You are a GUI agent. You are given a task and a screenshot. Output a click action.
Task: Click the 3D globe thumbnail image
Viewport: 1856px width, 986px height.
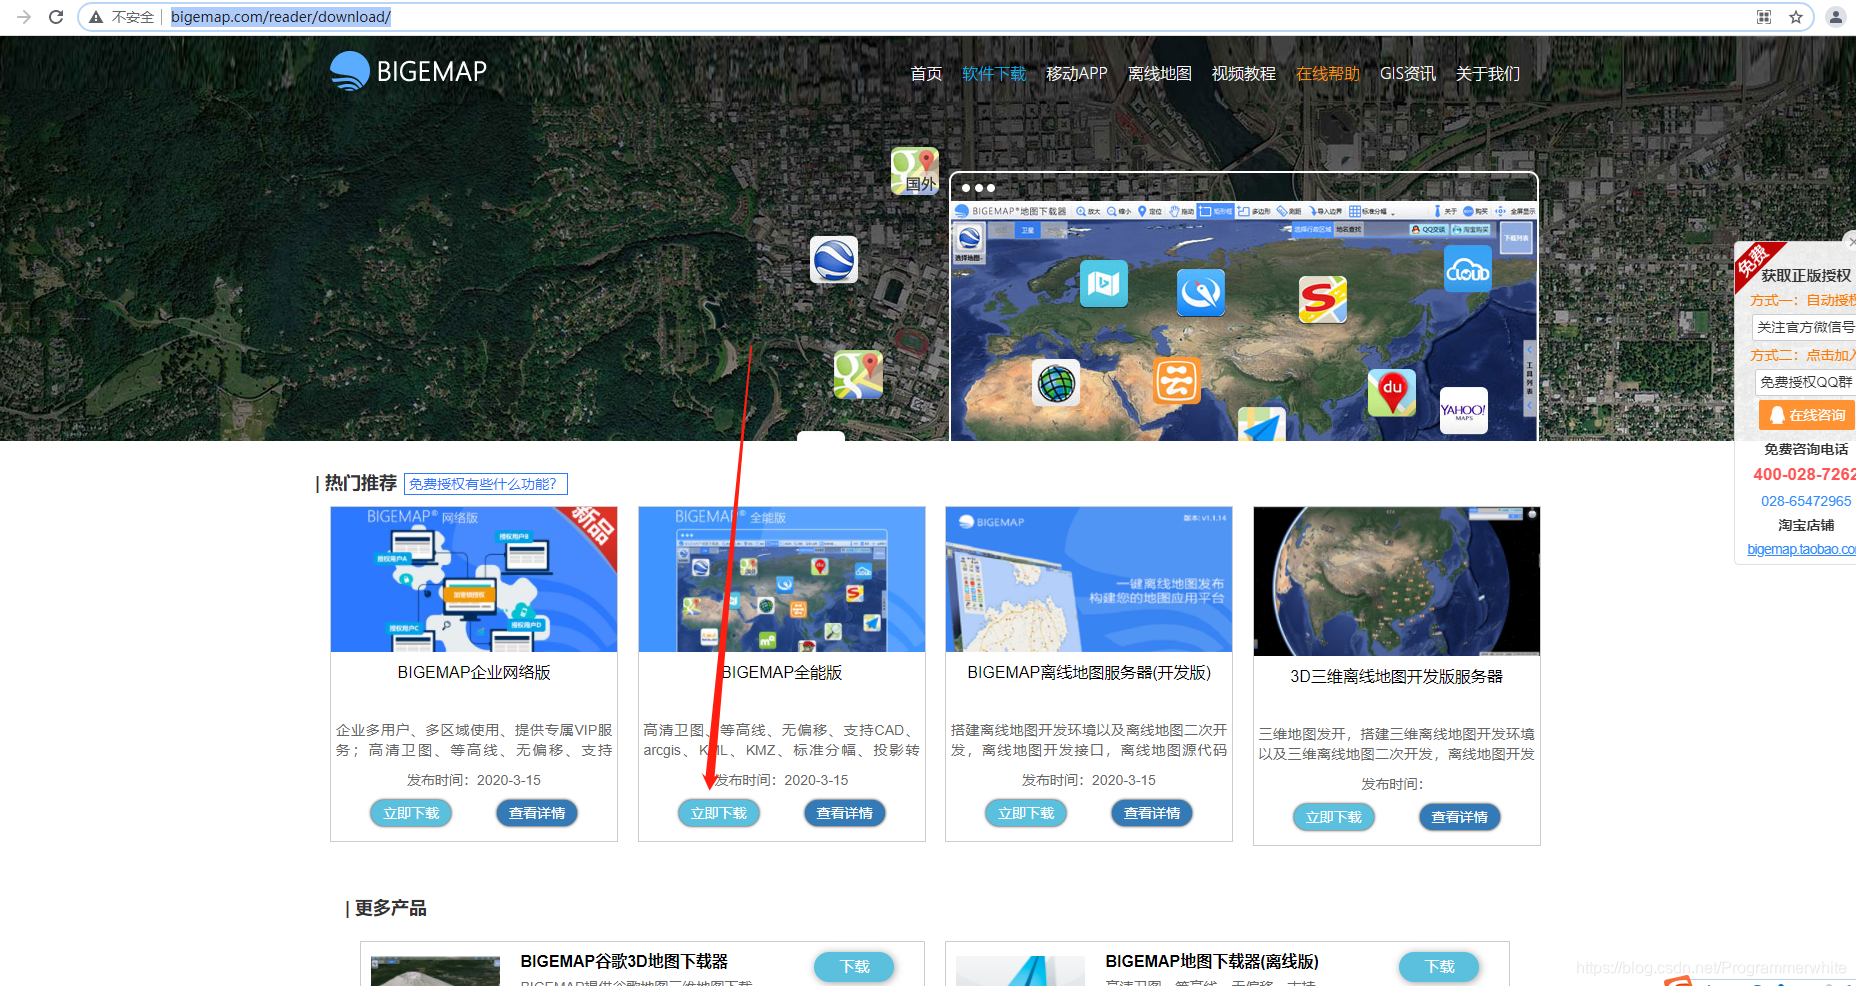coord(1397,581)
